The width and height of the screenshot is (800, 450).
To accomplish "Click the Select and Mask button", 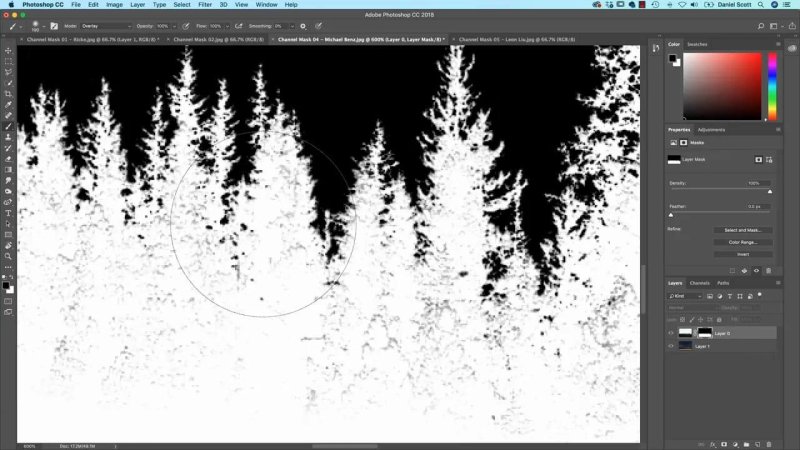I will pos(743,230).
